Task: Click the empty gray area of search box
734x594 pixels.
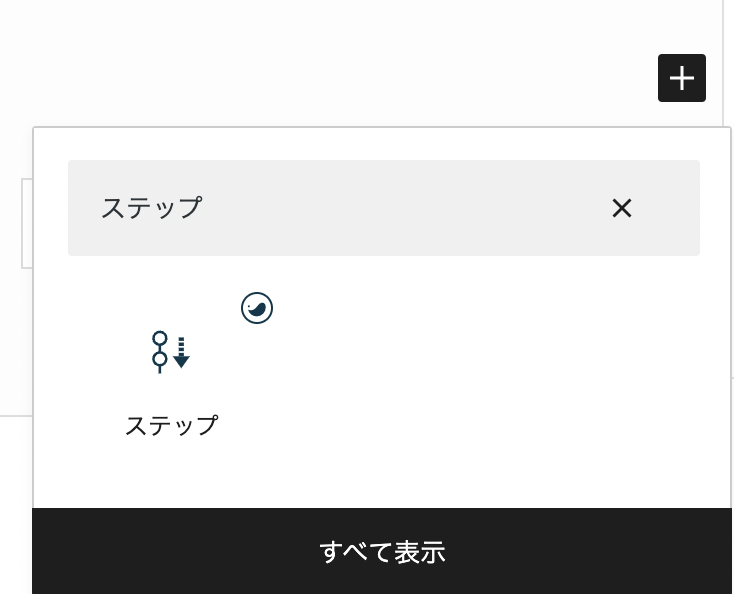Action: (403, 208)
